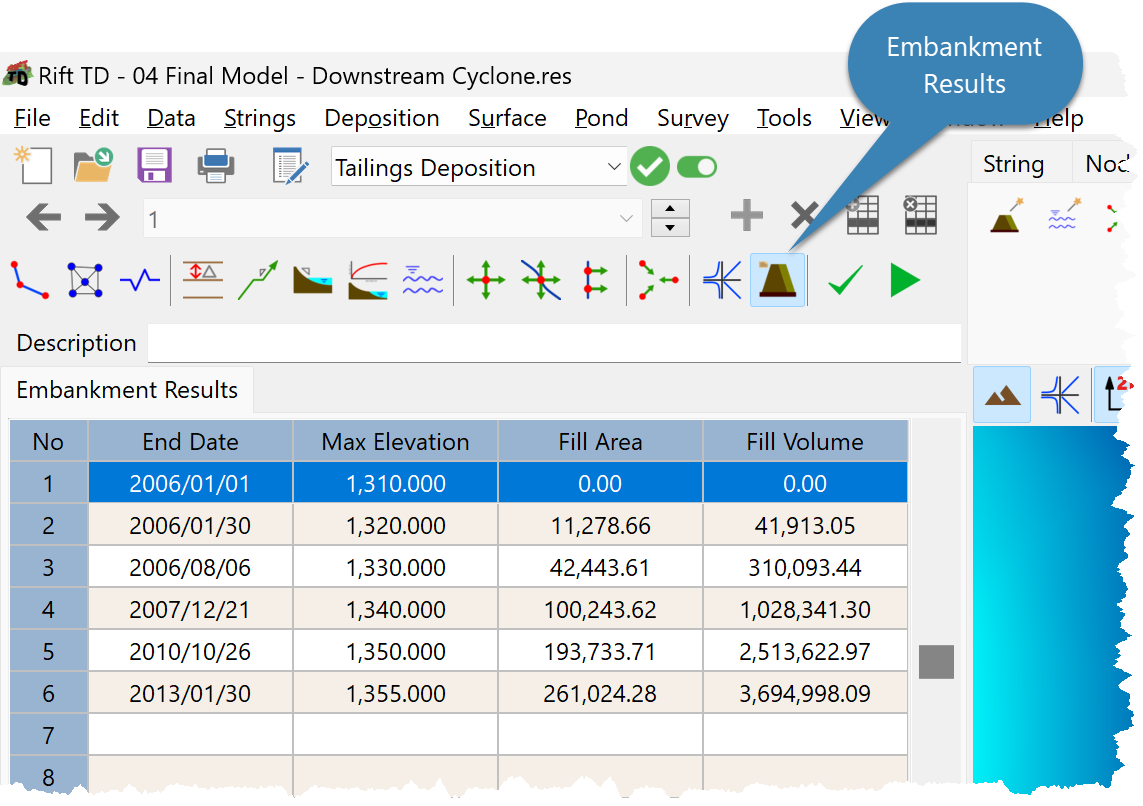
Task: Click the green tick validate icon
Action: click(x=846, y=280)
